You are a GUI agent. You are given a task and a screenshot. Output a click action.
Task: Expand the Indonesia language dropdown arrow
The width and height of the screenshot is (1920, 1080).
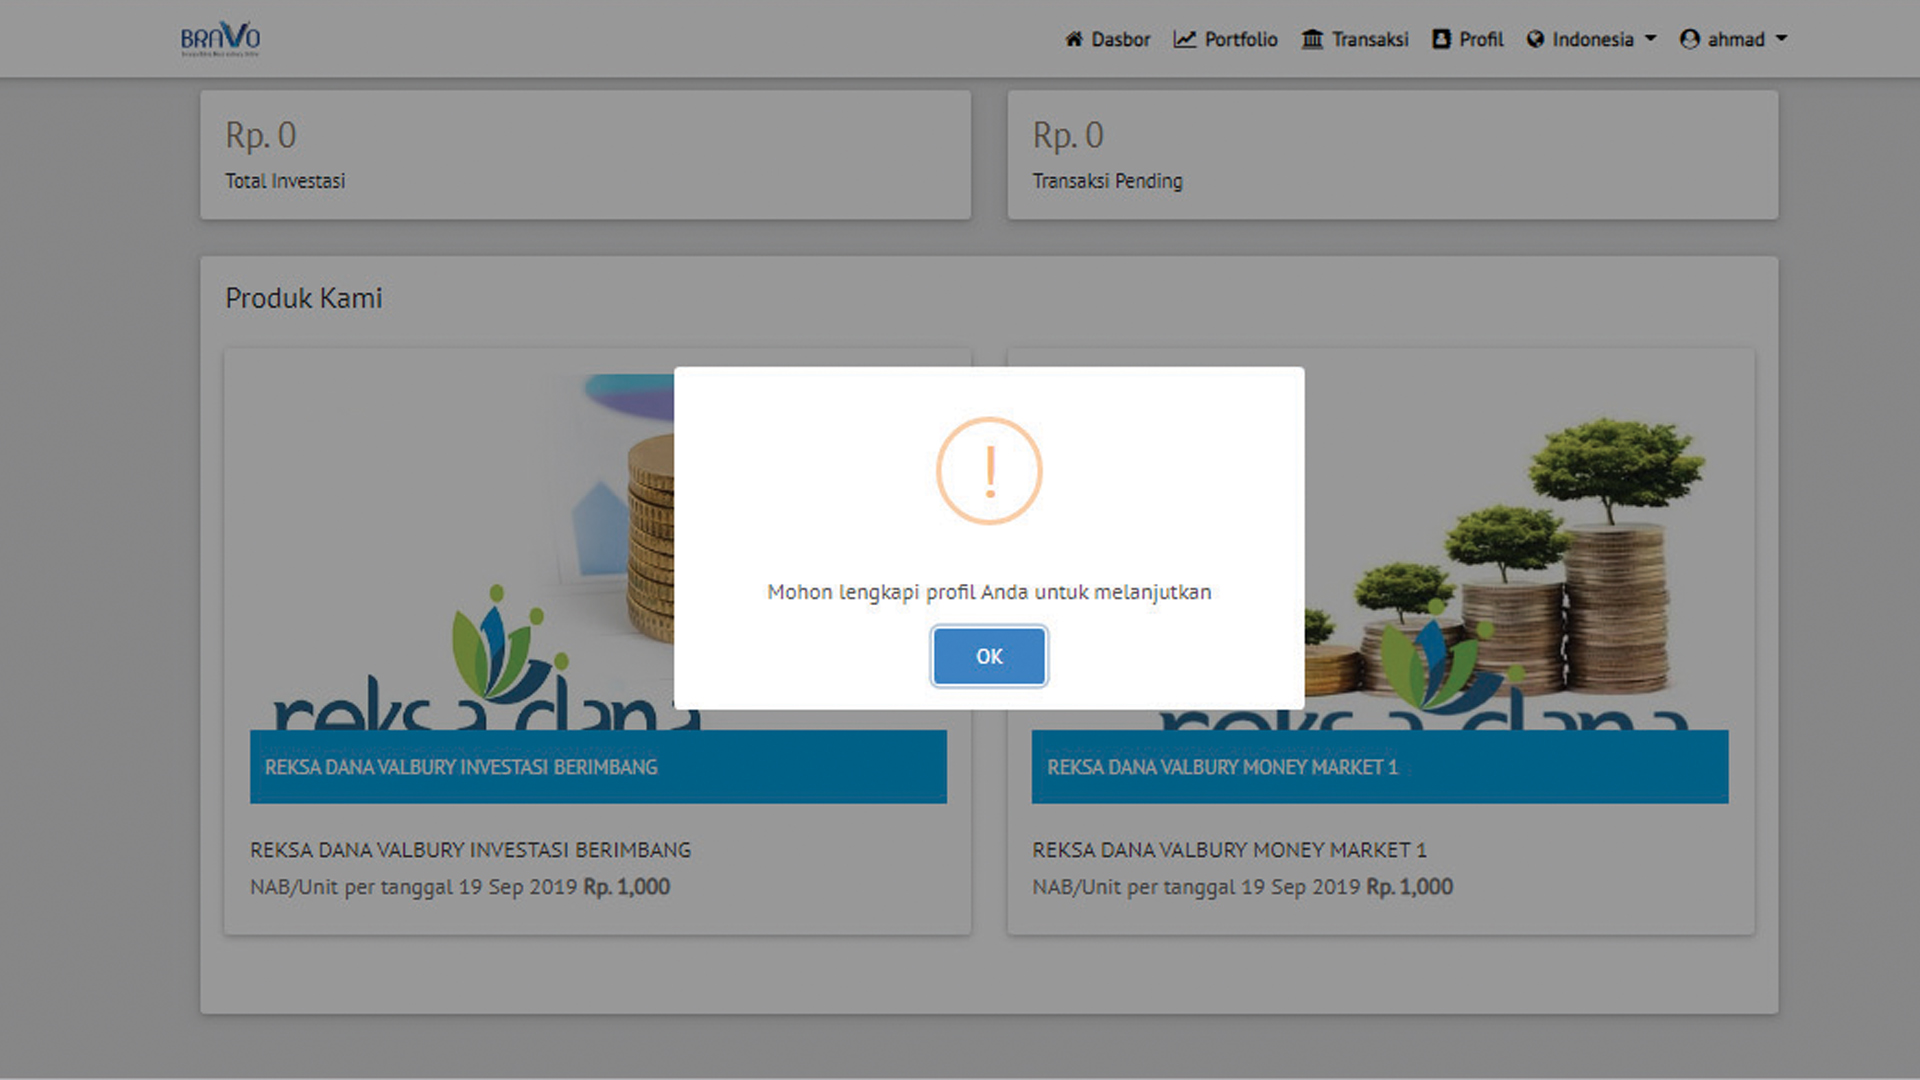(x=1651, y=39)
